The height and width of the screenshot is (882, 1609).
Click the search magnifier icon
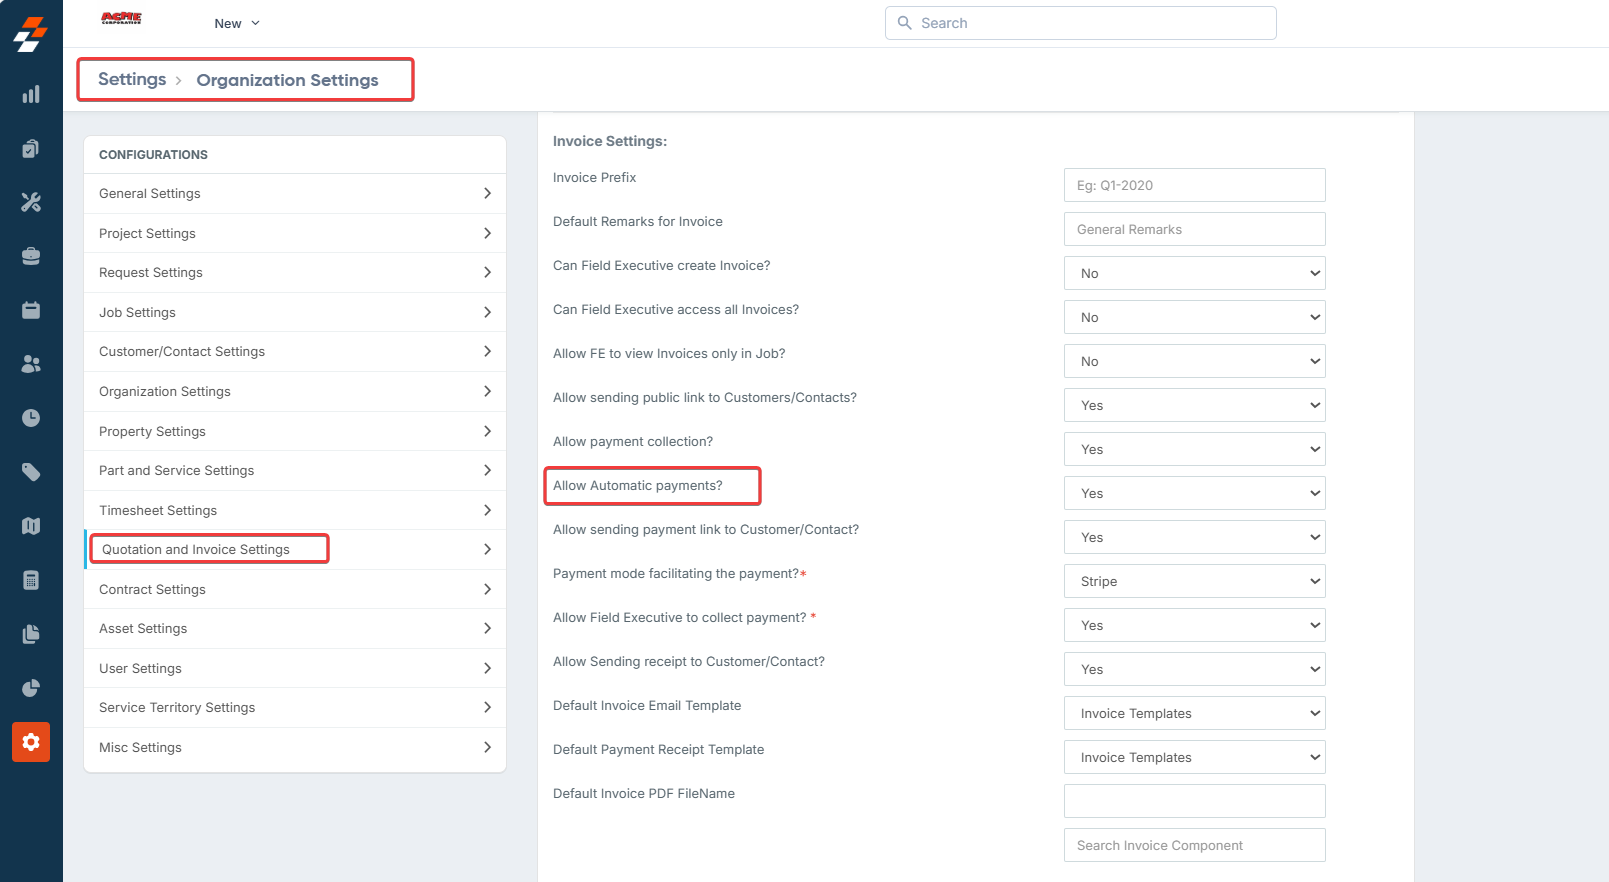point(904,23)
